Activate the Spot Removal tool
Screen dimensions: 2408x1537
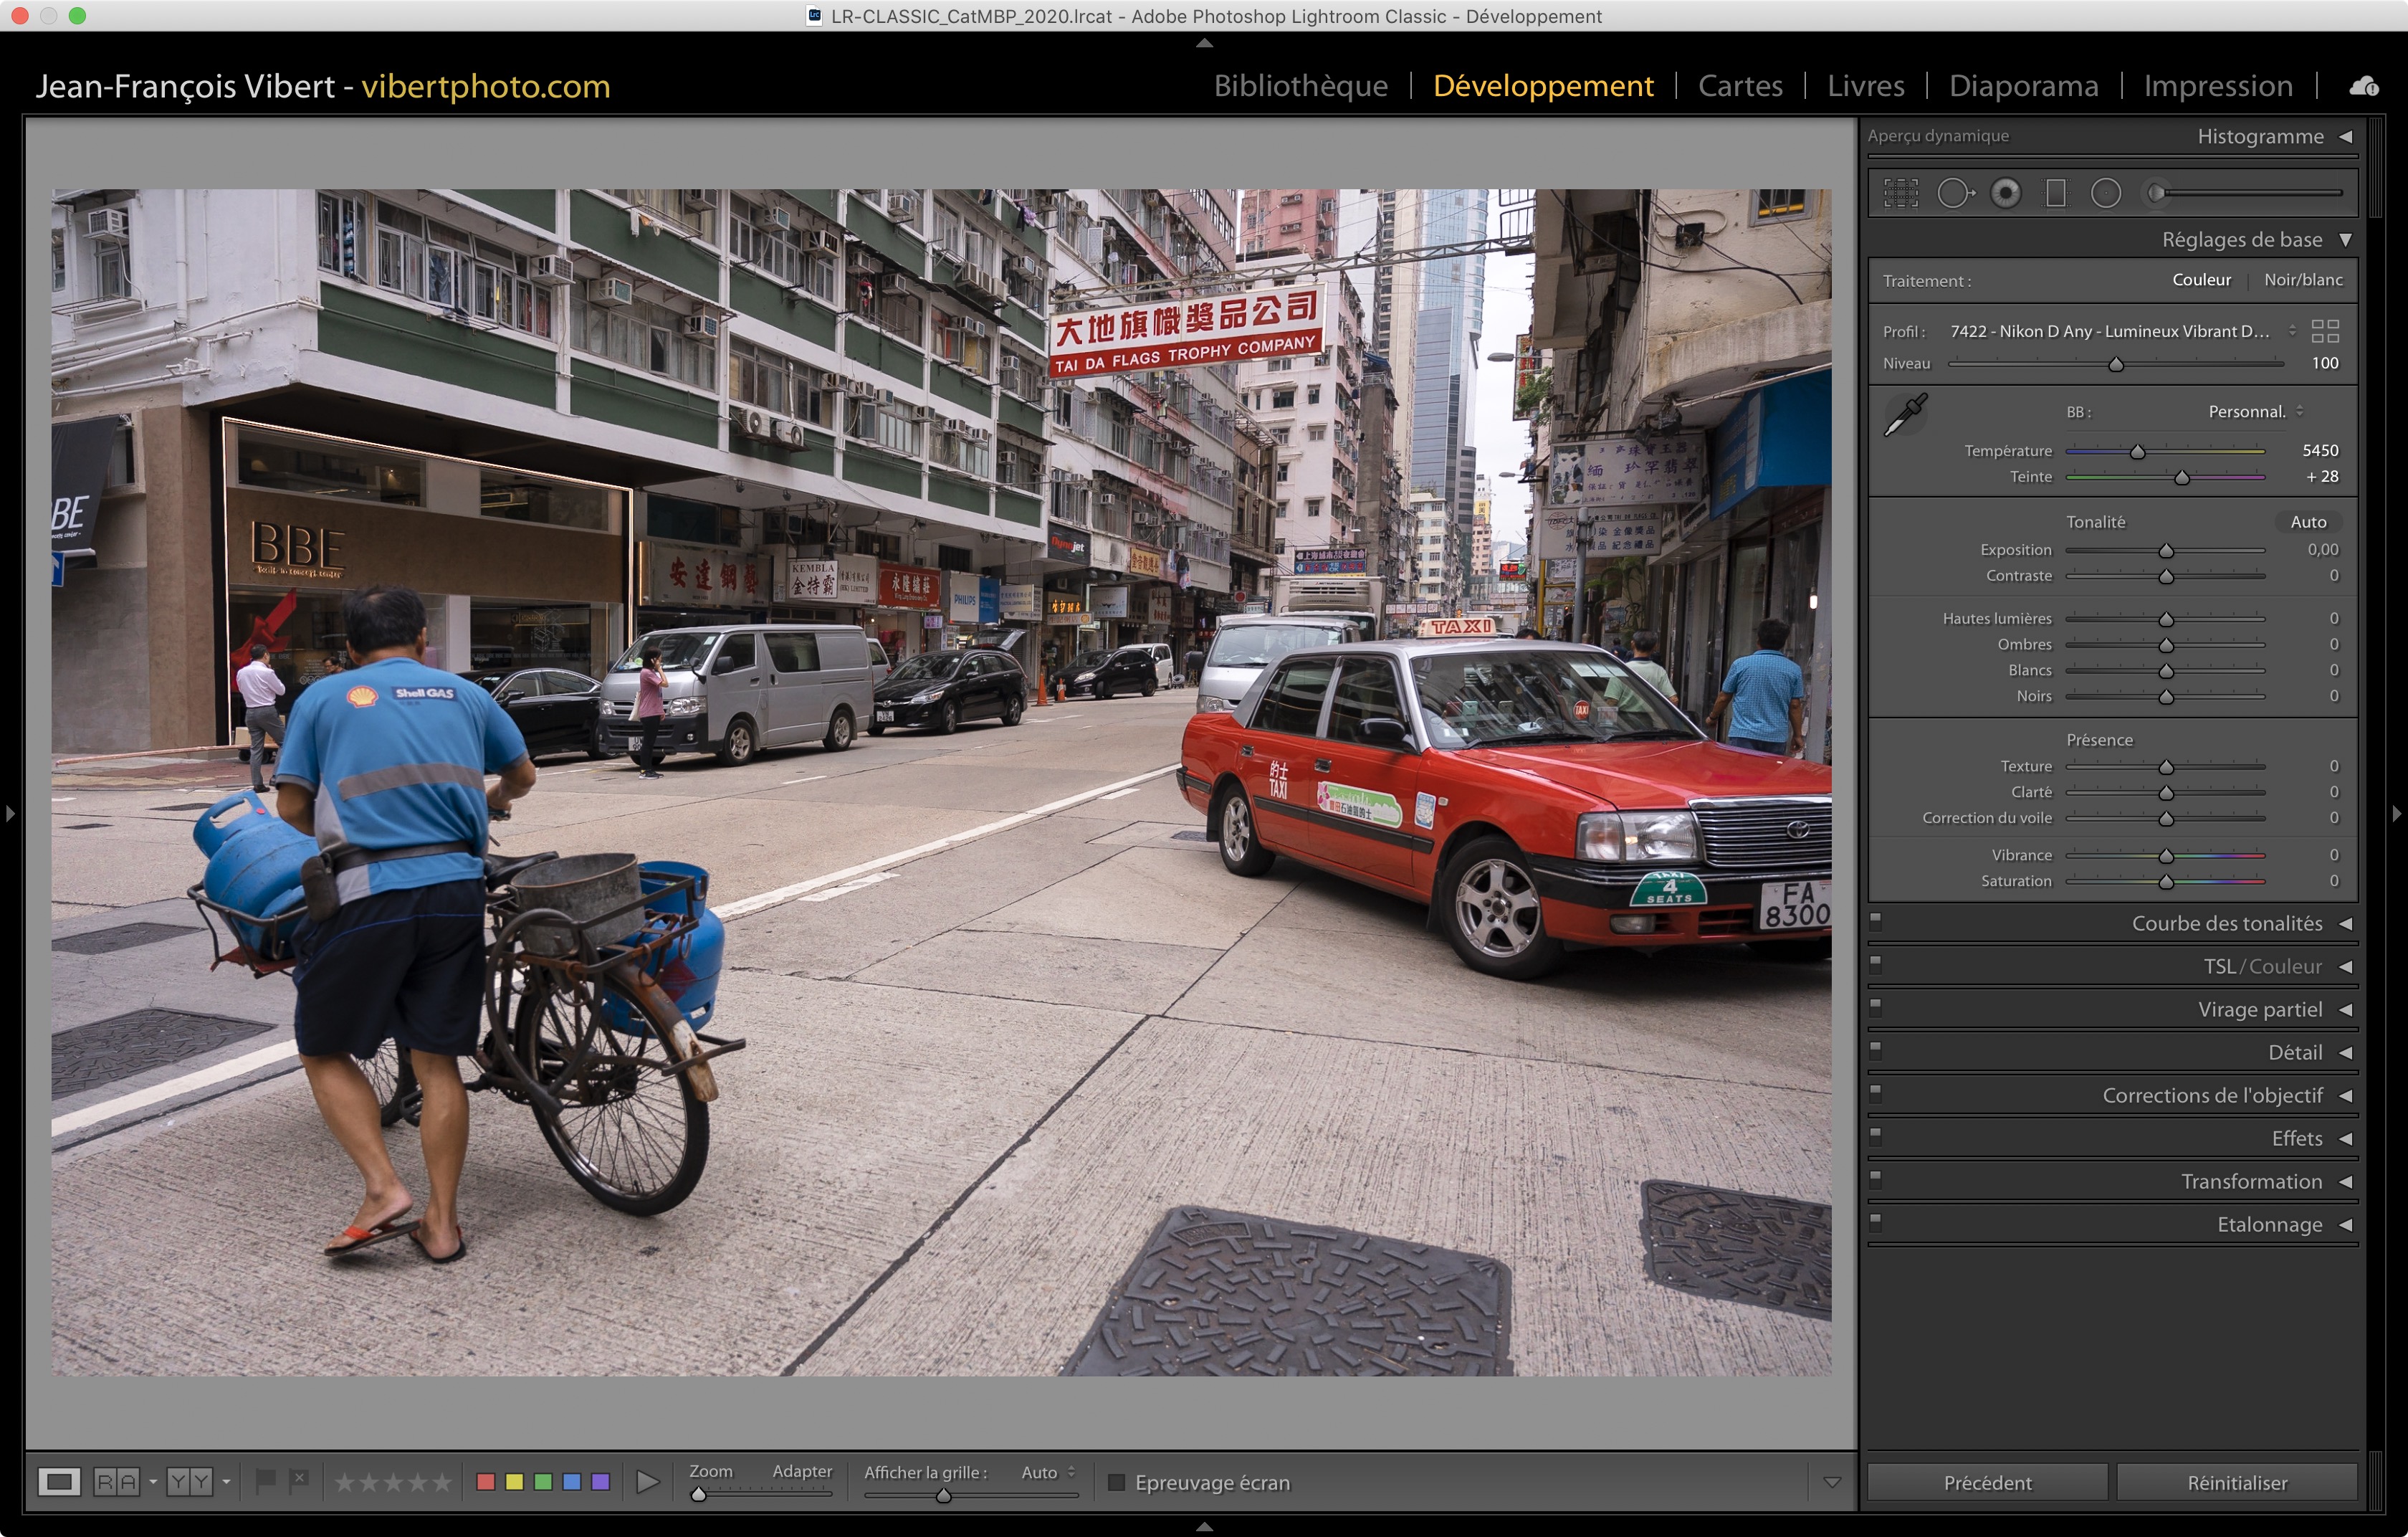click(x=1954, y=193)
